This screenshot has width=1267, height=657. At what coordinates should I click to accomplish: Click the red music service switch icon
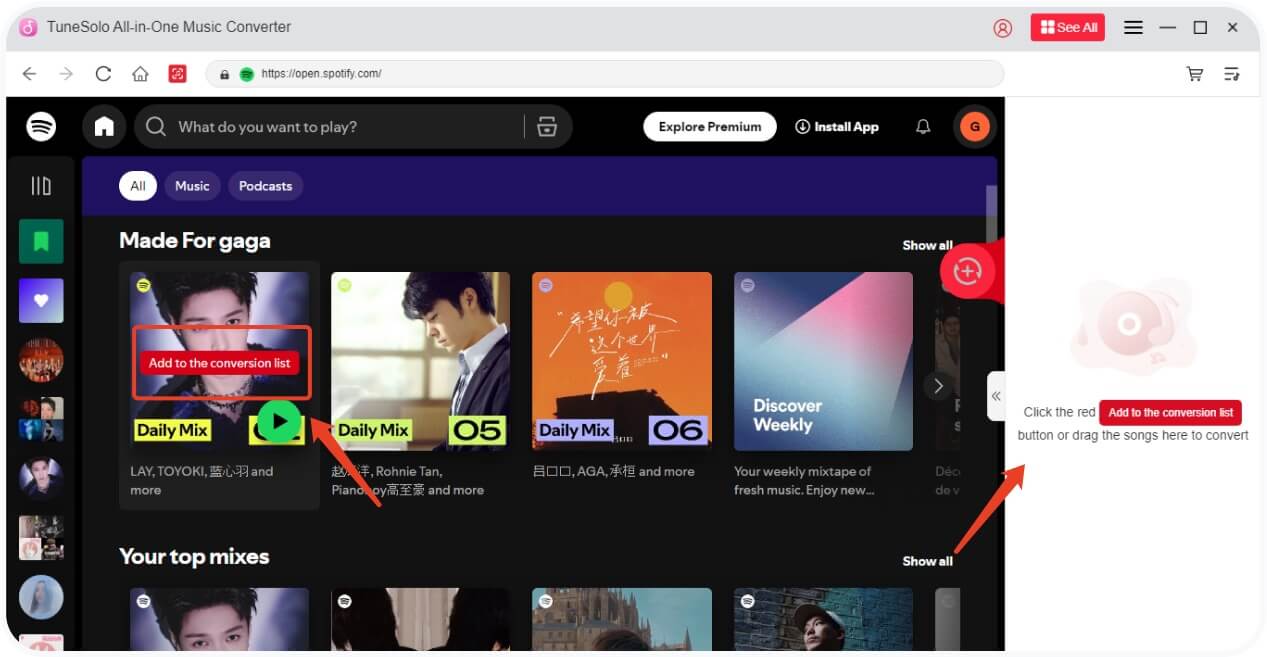pos(177,74)
